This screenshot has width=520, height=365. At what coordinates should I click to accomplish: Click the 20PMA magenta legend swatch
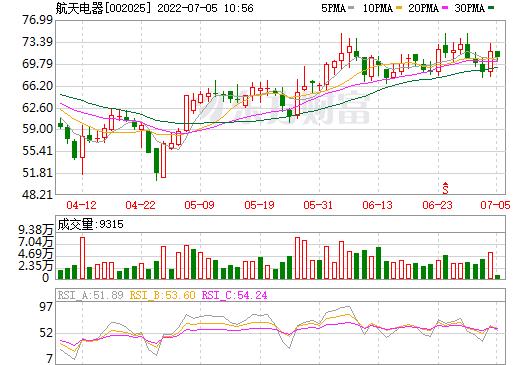click(445, 8)
